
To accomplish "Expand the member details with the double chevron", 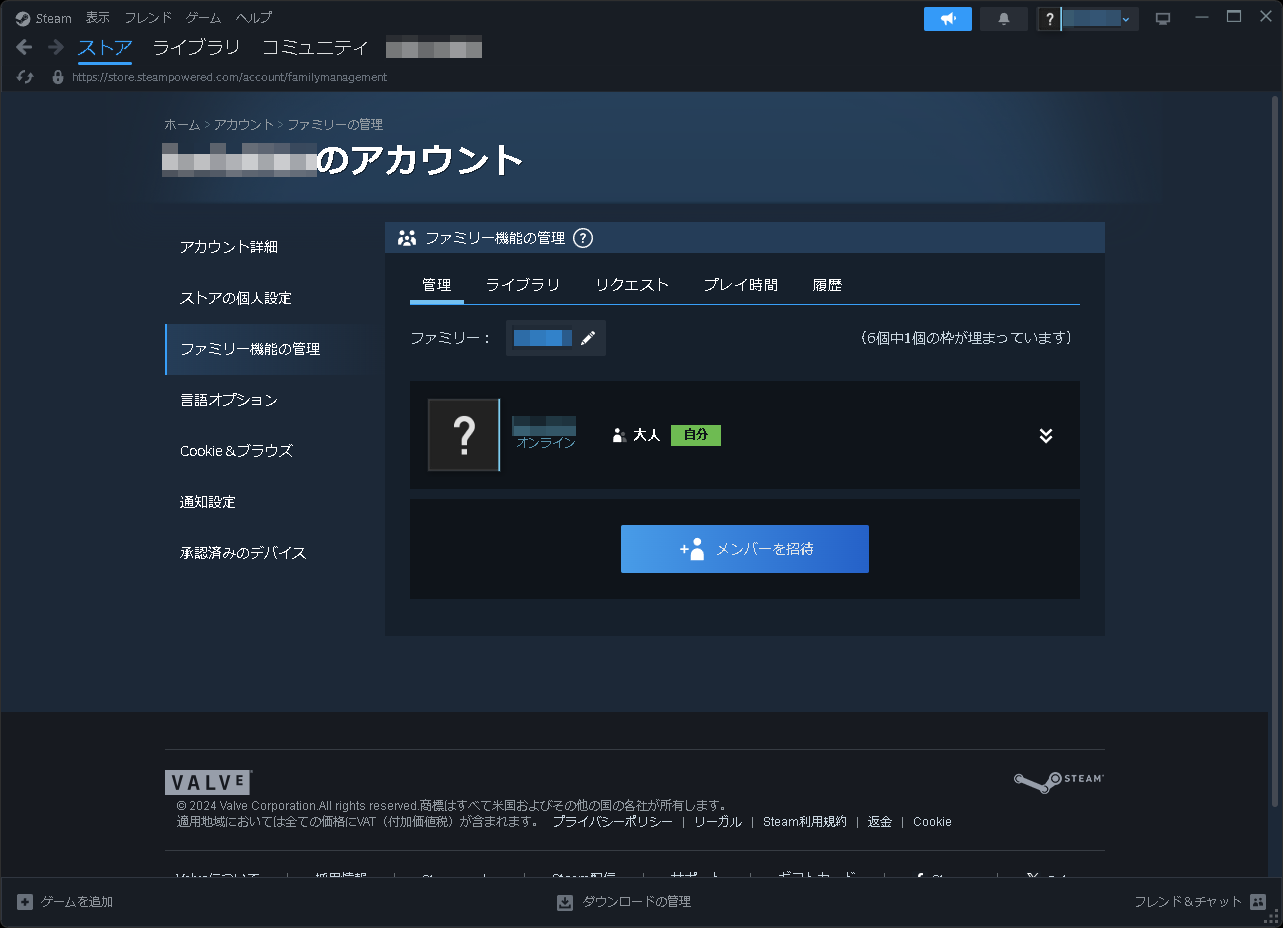I will tap(1045, 435).
